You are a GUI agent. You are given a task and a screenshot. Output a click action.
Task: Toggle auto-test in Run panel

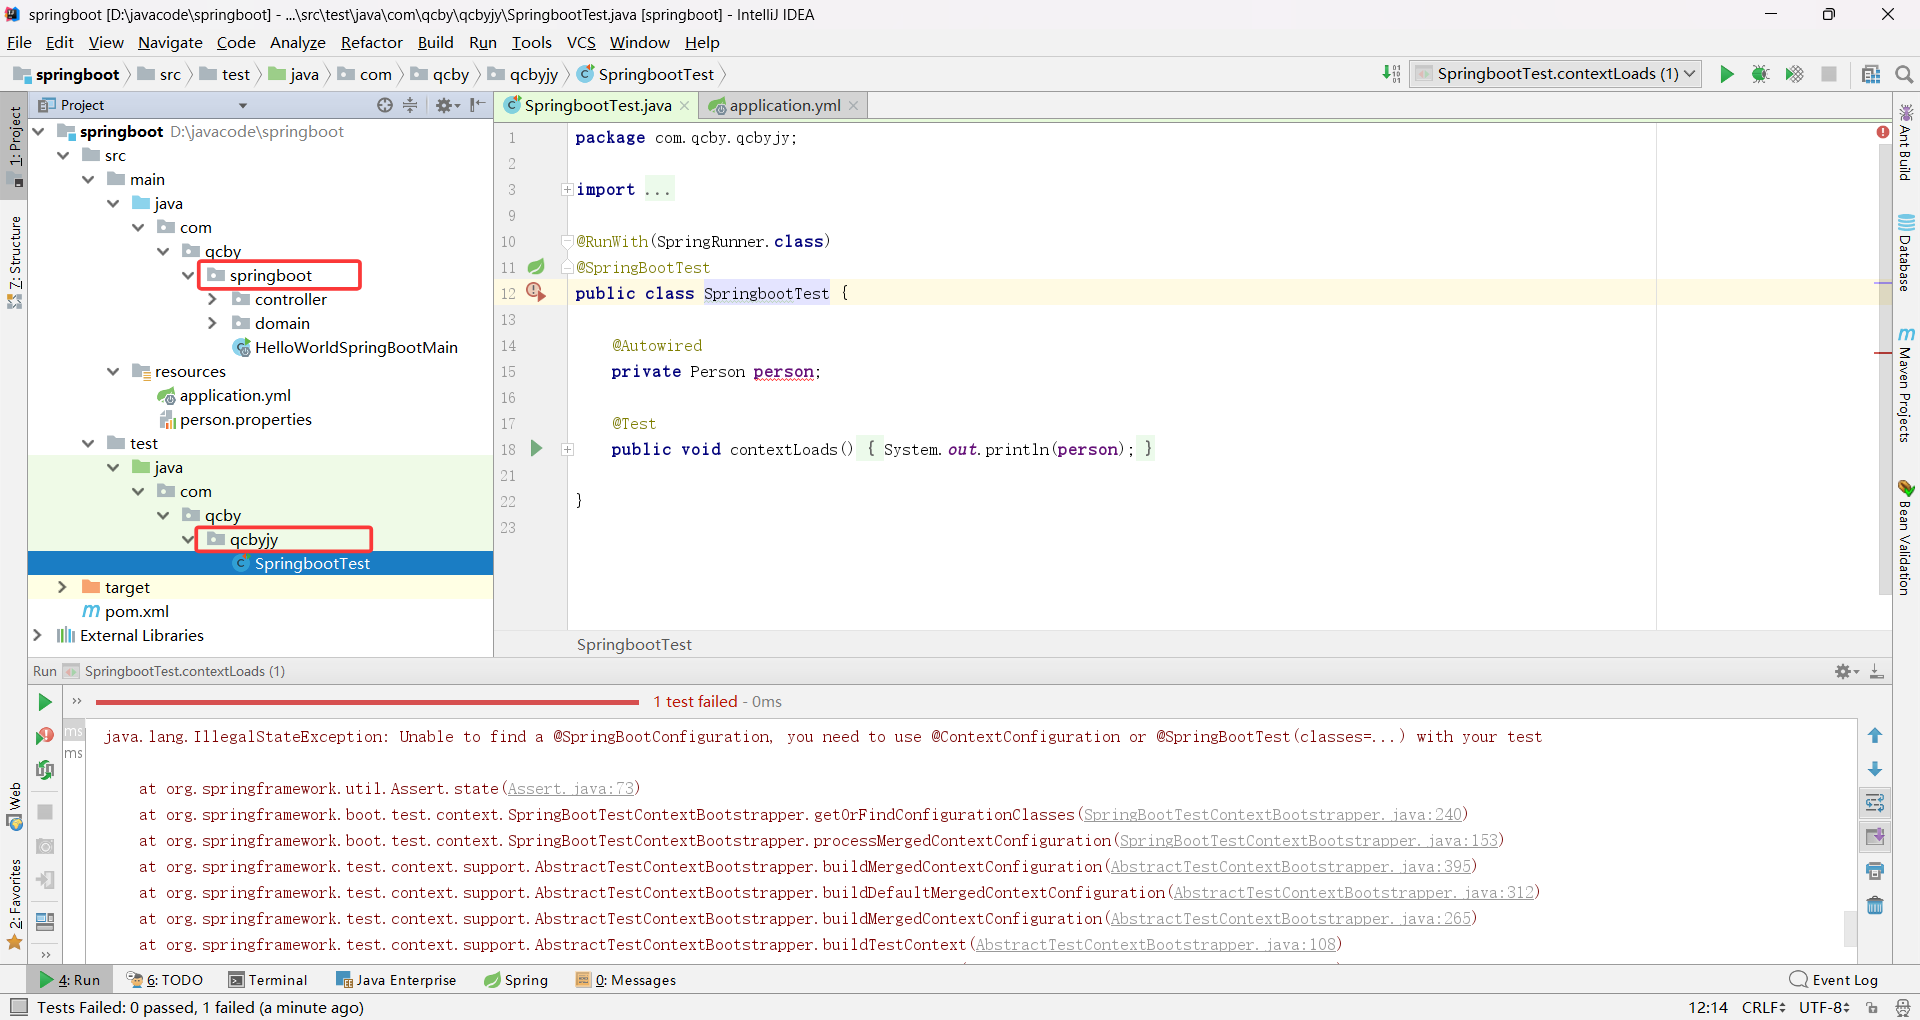[x=45, y=769]
